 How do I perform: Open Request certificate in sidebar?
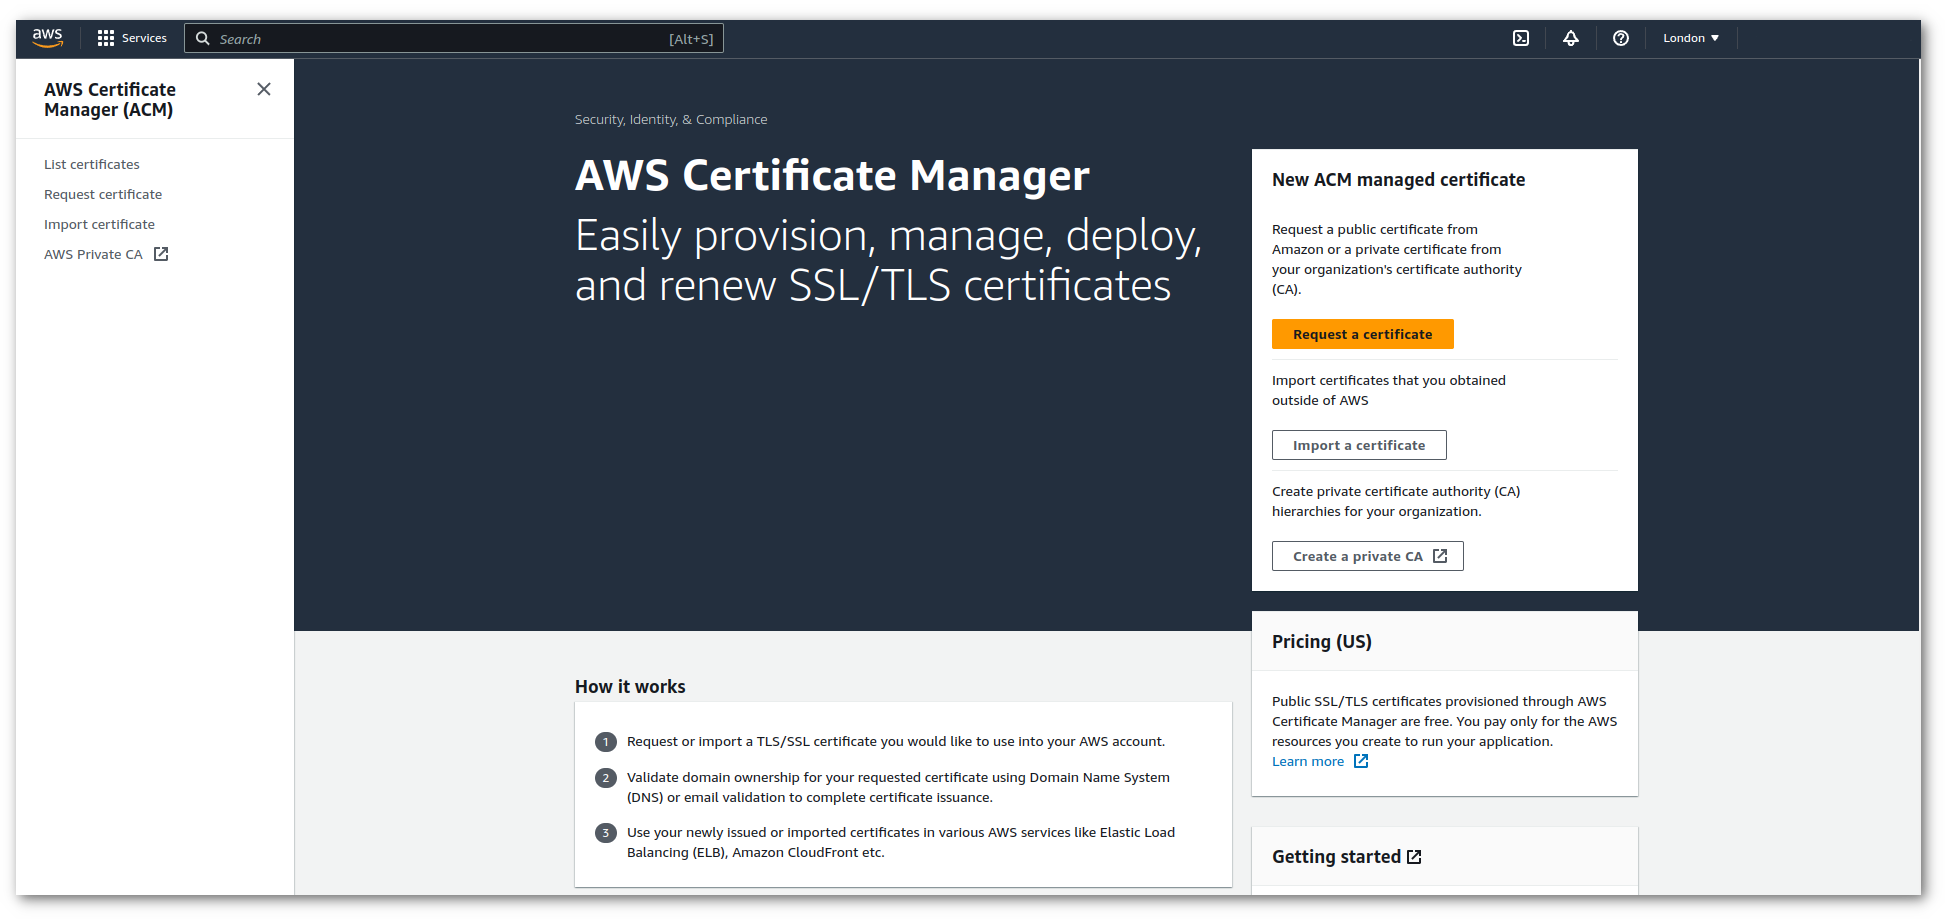(103, 194)
